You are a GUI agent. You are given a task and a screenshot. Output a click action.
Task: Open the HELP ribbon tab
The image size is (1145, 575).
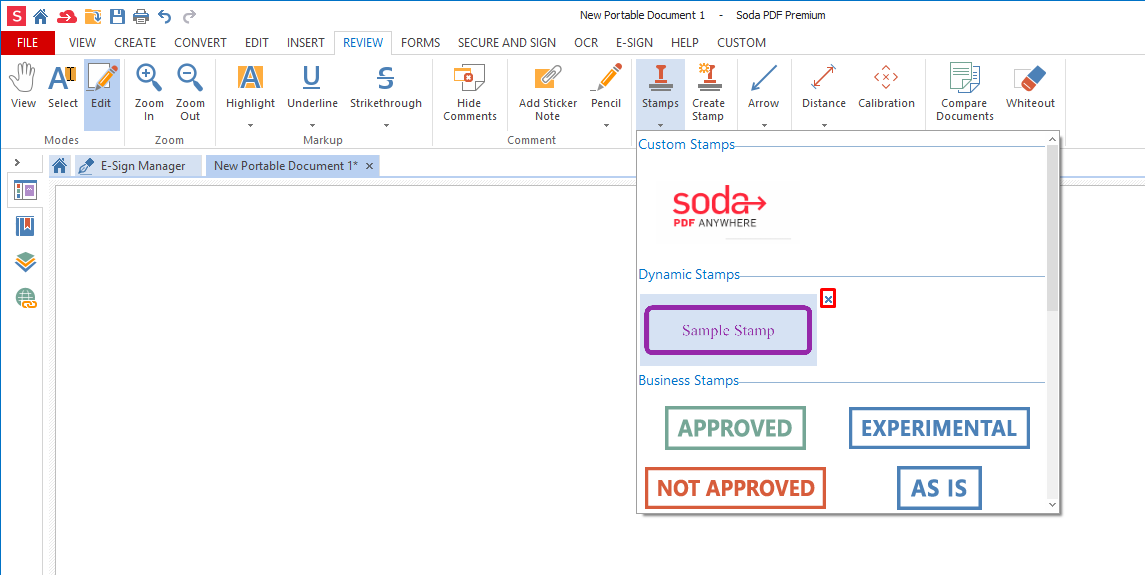[684, 42]
